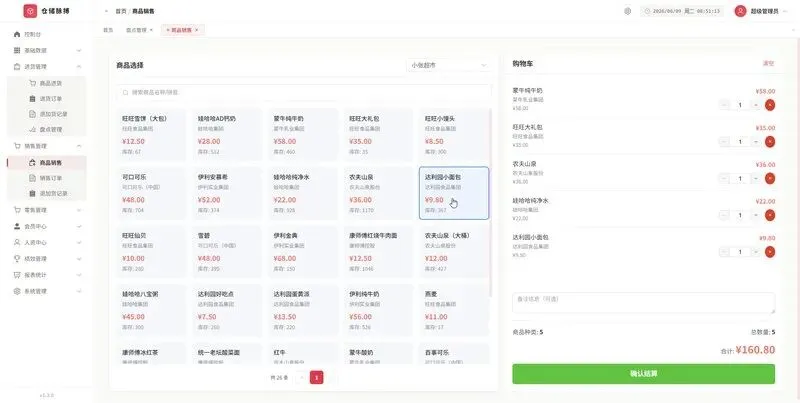800x403 pixels.
Task: Open 报表统计 report icon in sidebar
Action: [17, 275]
